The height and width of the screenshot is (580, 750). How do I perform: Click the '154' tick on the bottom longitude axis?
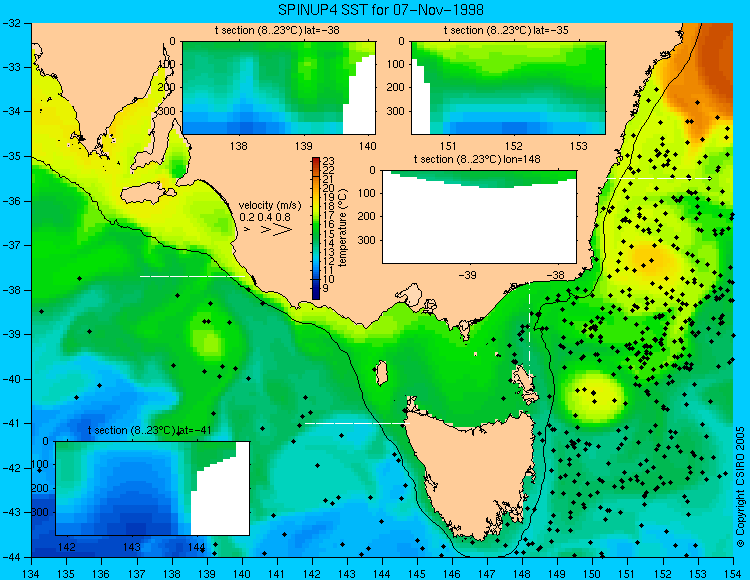[x=733, y=574]
